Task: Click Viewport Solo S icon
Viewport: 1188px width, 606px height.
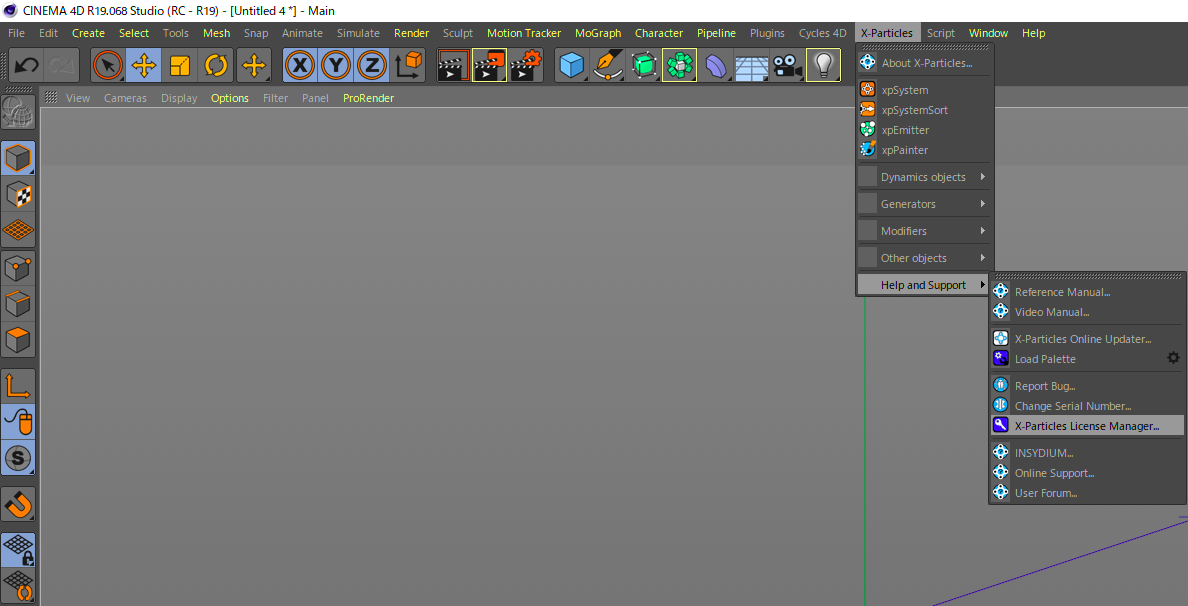Action: tap(18, 458)
